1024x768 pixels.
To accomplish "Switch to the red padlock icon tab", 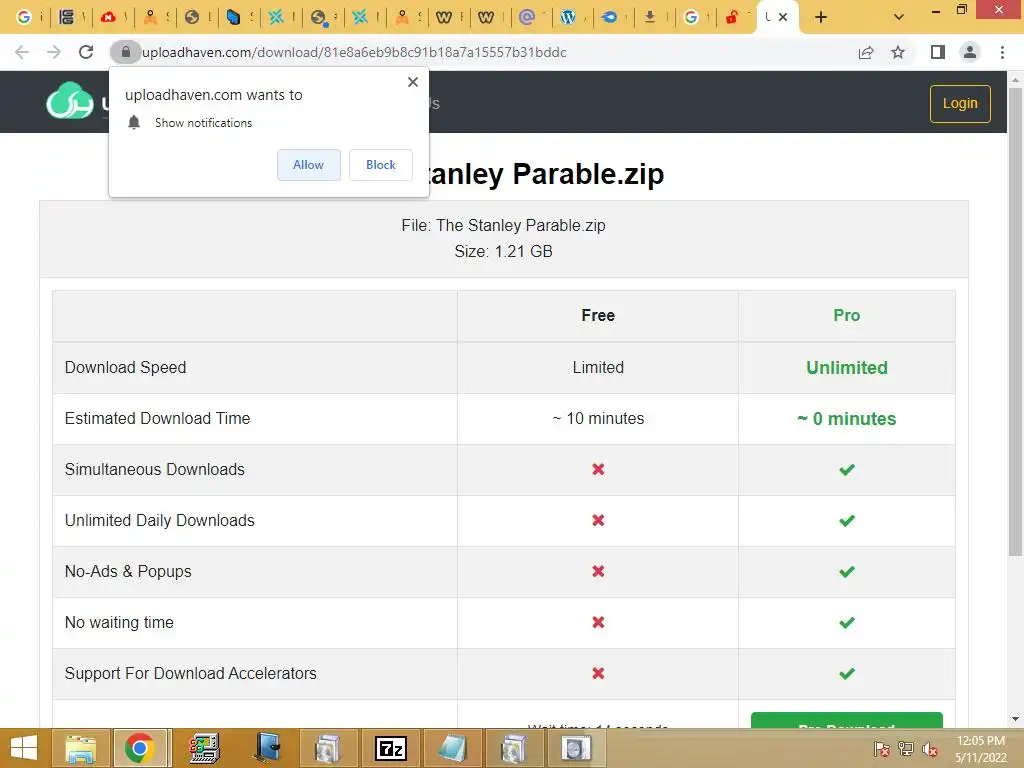I will [731, 17].
